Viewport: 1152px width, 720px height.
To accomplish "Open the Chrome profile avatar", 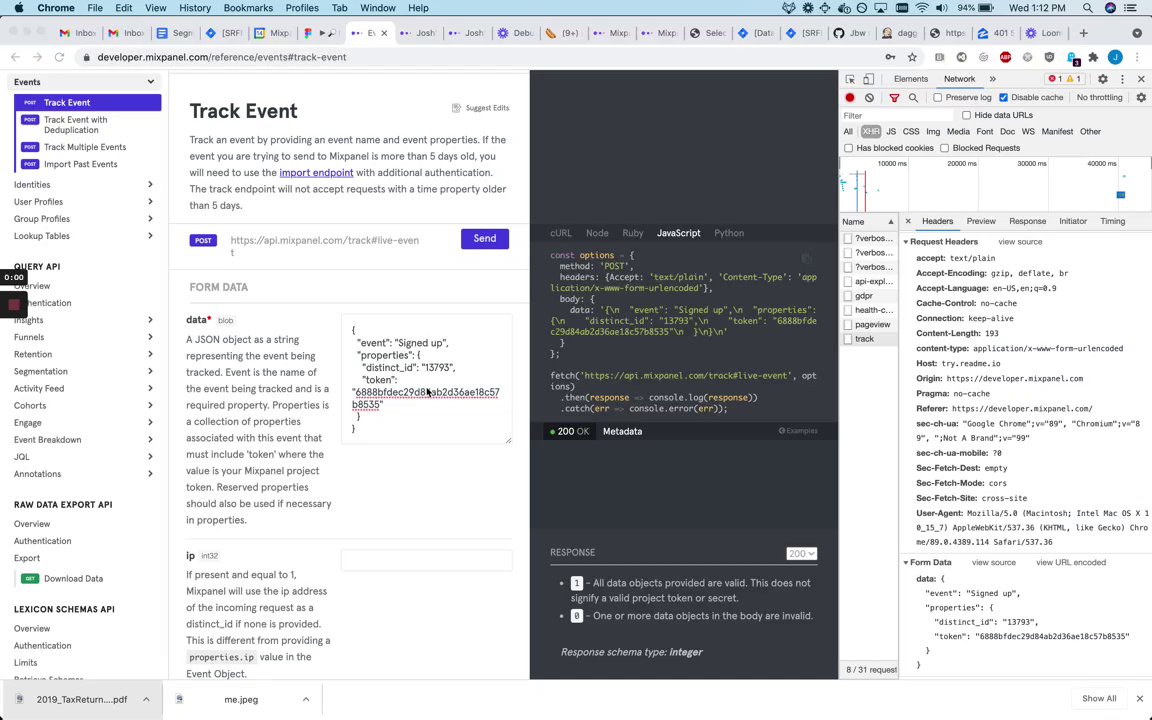I will pyautogui.click(x=1115, y=57).
